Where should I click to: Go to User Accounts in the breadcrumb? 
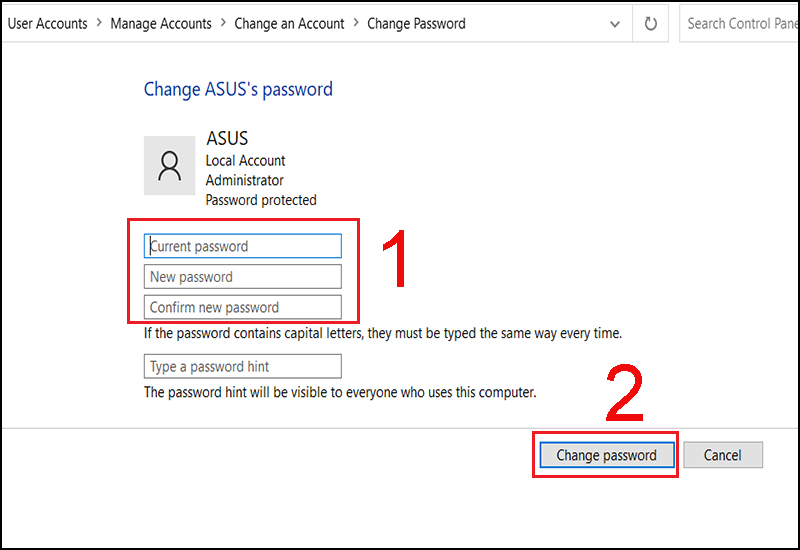click(47, 23)
